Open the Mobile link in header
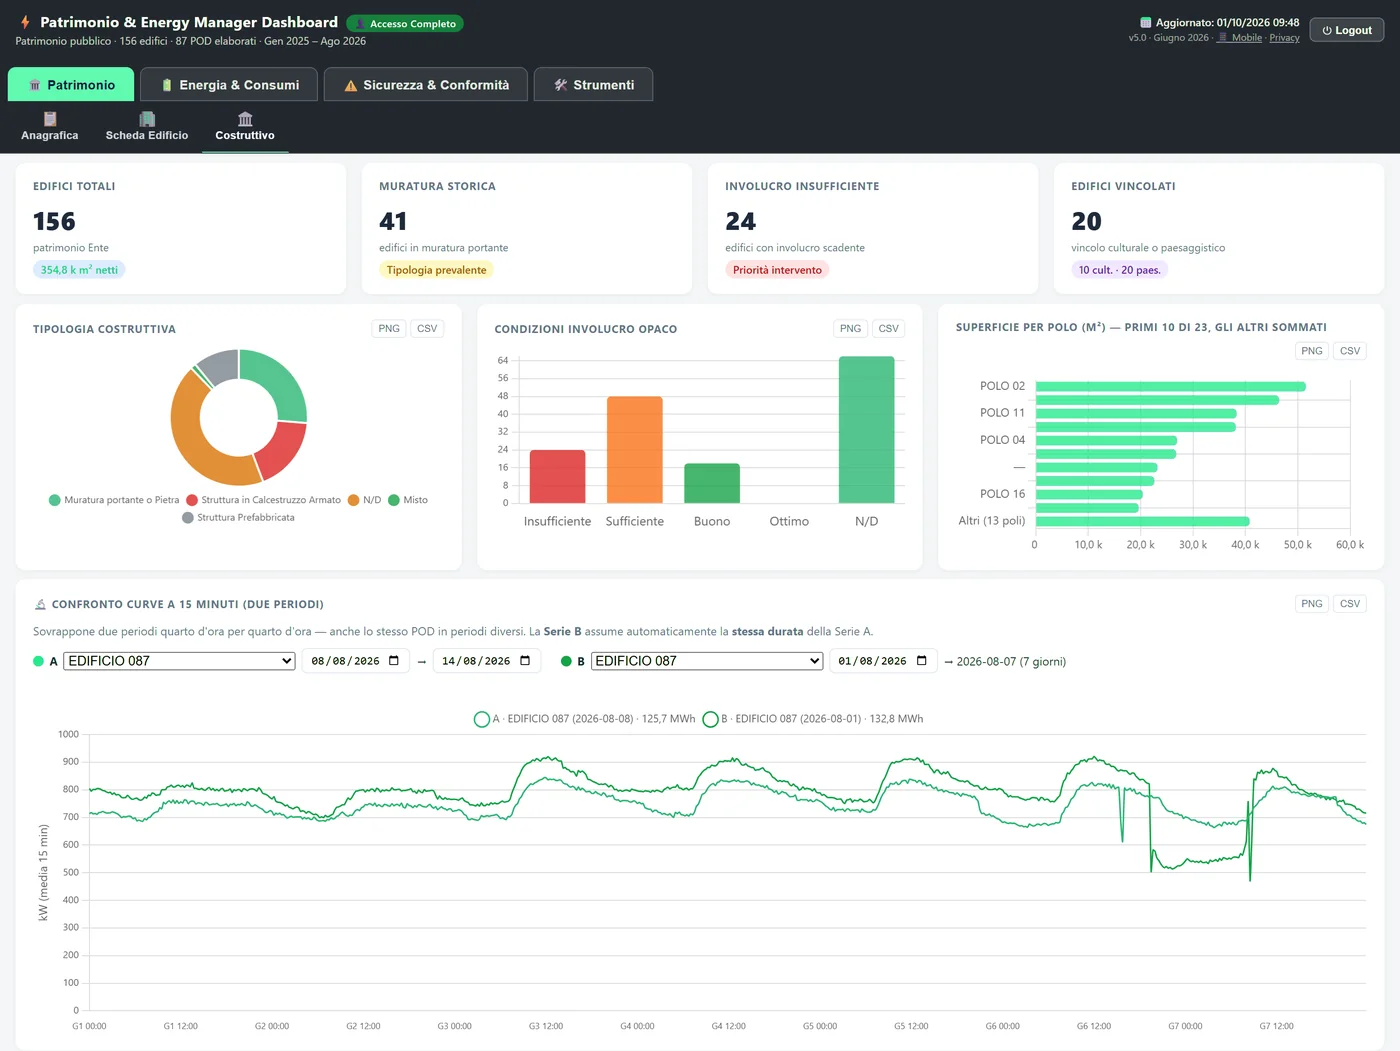 pos(1240,38)
